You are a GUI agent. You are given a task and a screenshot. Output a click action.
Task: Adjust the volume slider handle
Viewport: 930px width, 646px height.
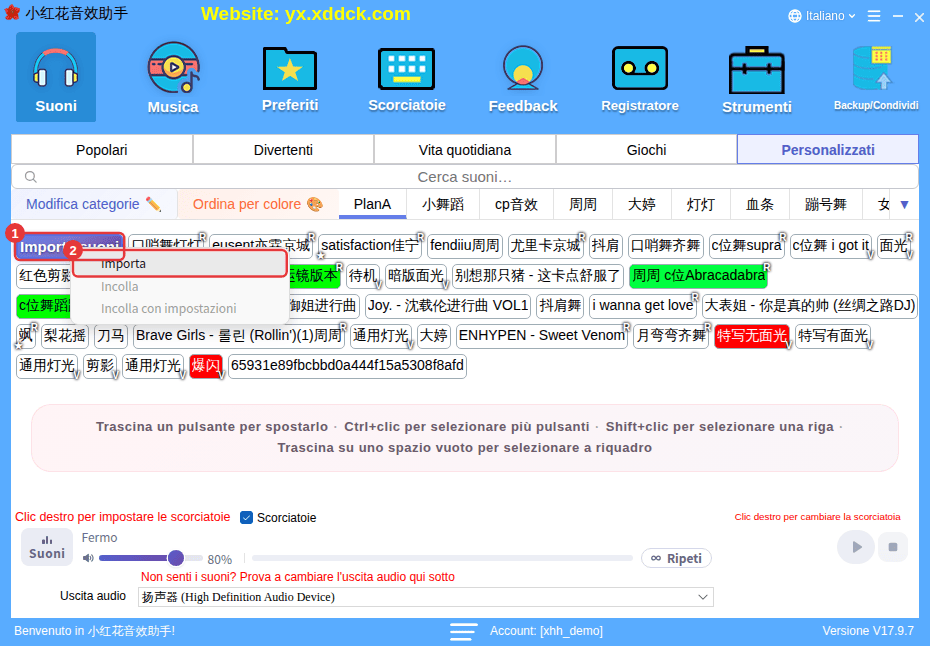pos(176,558)
